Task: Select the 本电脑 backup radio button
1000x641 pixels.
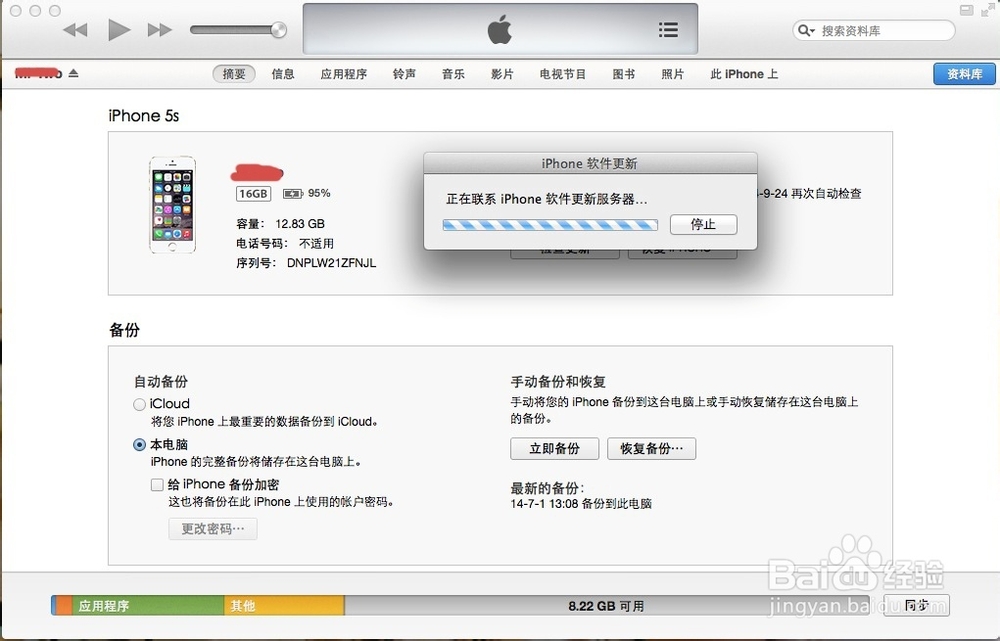Action: tap(139, 445)
